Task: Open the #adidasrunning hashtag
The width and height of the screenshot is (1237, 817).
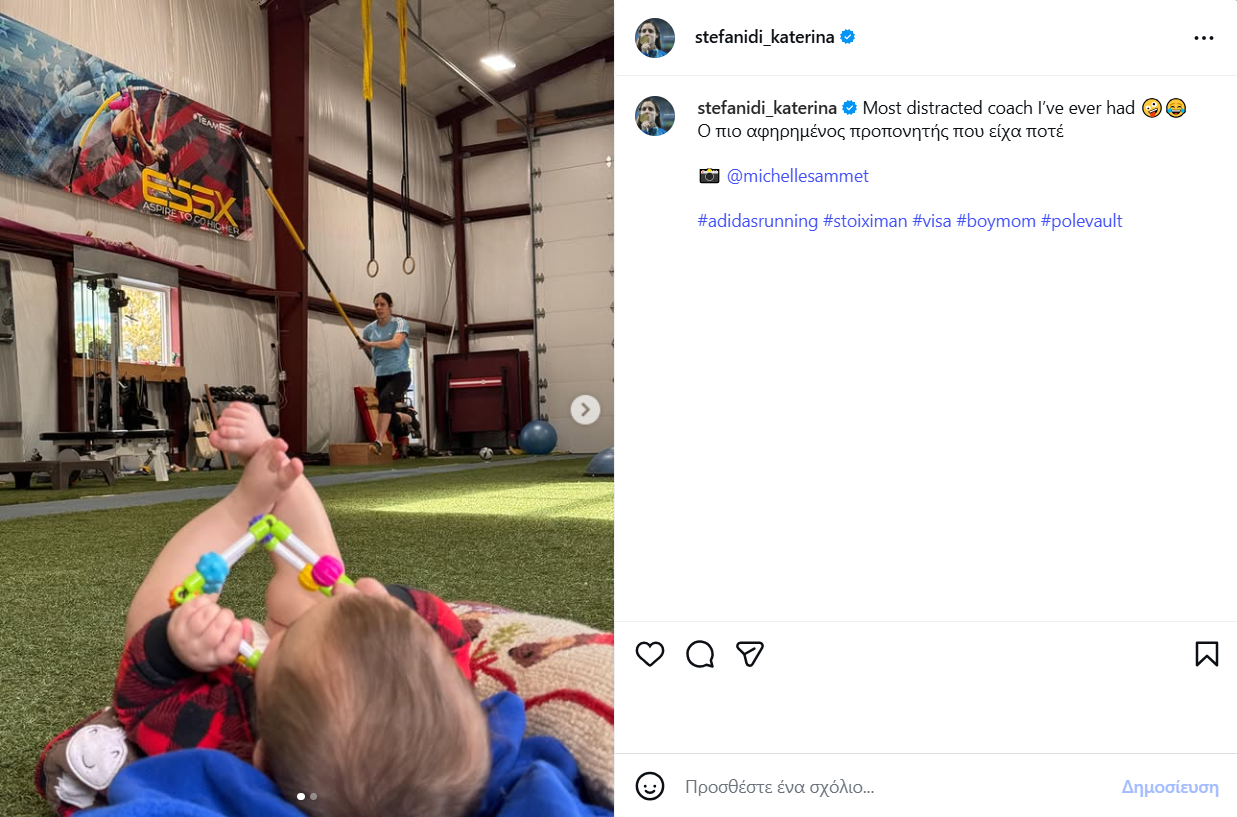Action: pyautogui.click(x=758, y=221)
